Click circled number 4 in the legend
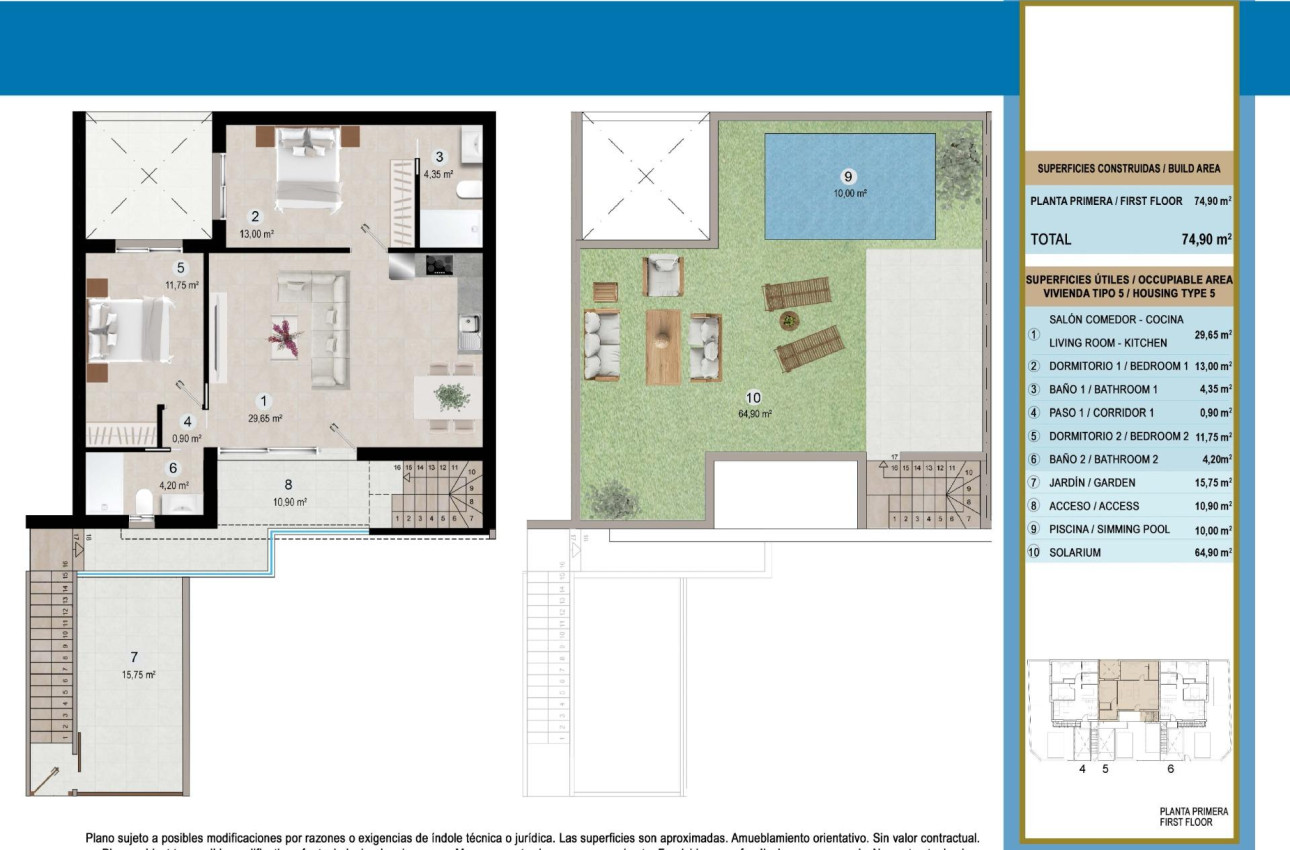The width and height of the screenshot is (1290, 850). tap(1035, 412)
